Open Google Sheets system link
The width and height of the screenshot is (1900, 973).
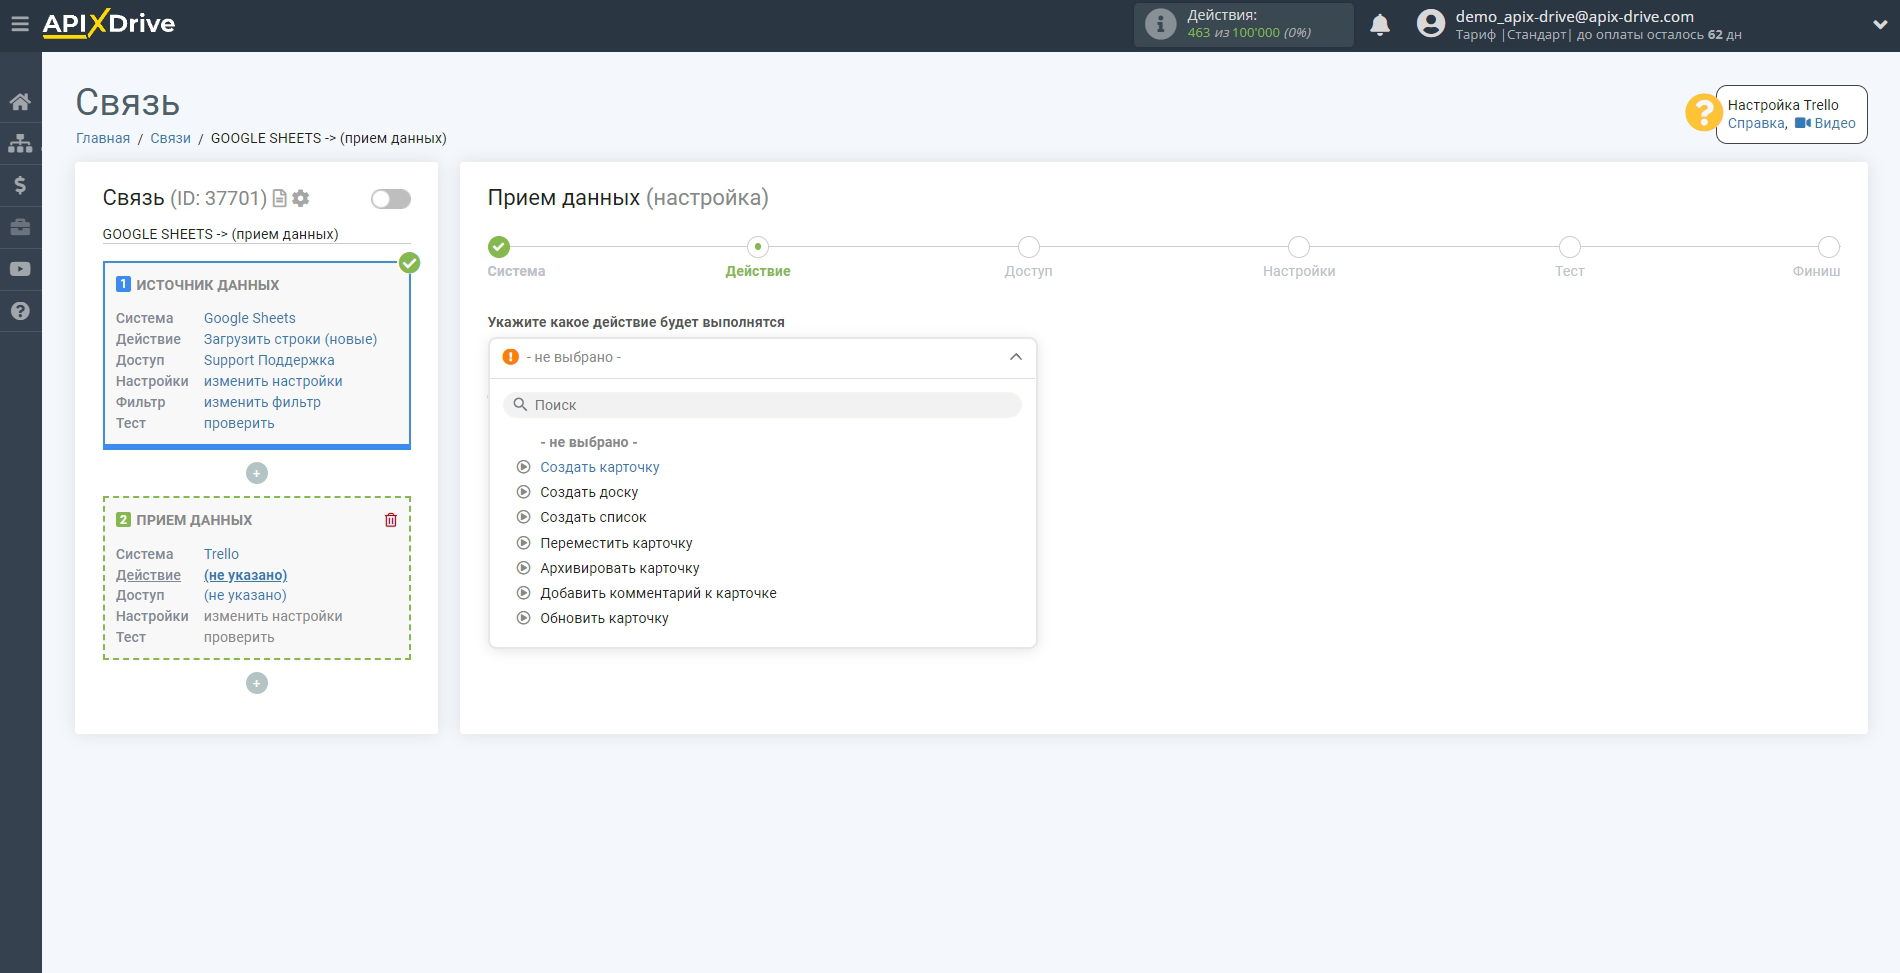250,318
